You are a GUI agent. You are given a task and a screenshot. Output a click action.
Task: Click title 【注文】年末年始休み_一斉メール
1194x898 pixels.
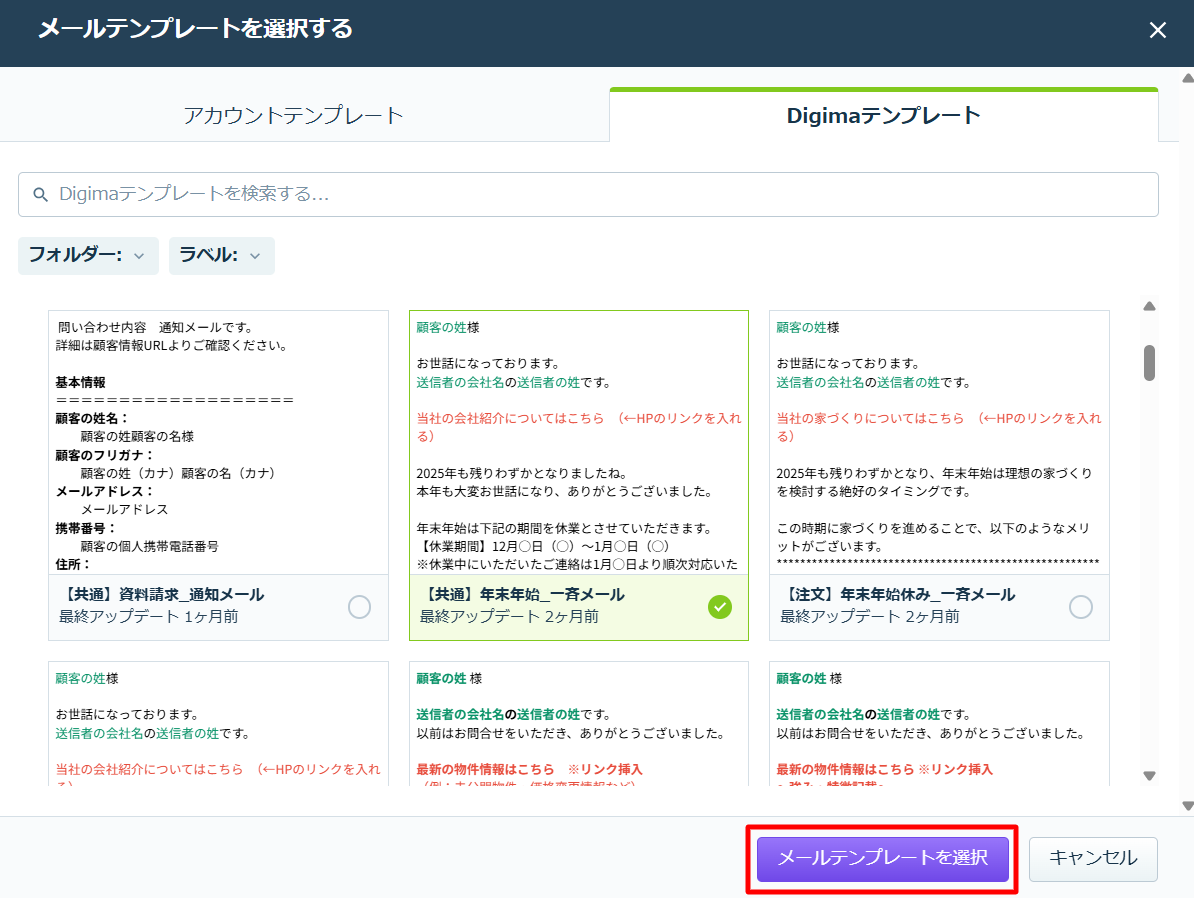point(898,595)
